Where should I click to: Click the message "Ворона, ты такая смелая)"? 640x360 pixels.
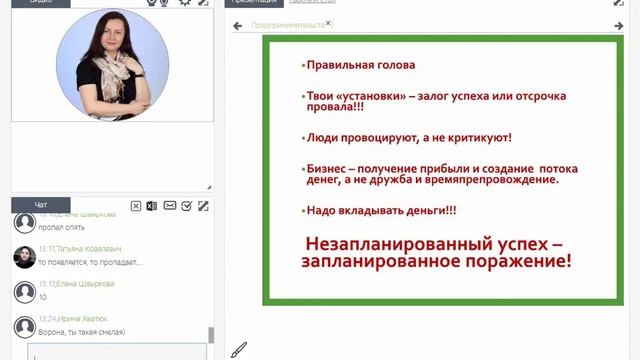click(x=82, y=332)
